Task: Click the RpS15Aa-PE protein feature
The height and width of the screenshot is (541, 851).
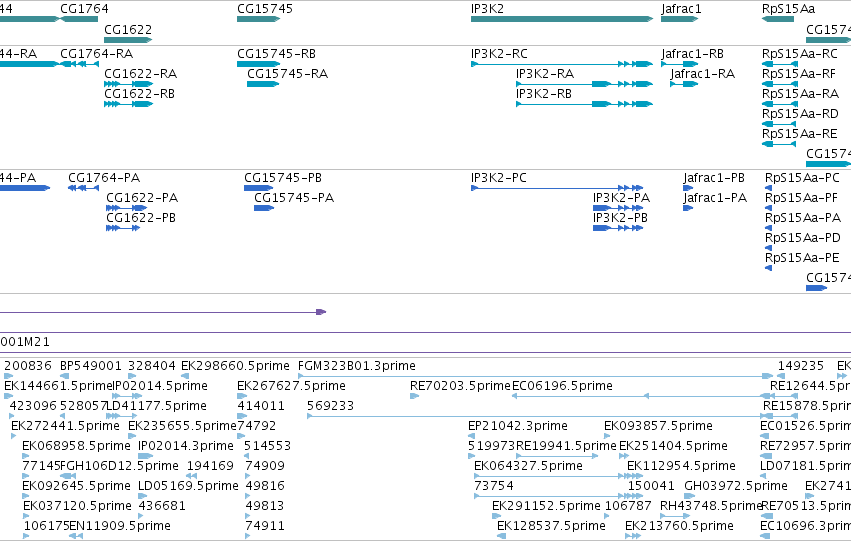Action: click(x=769, y=269)
